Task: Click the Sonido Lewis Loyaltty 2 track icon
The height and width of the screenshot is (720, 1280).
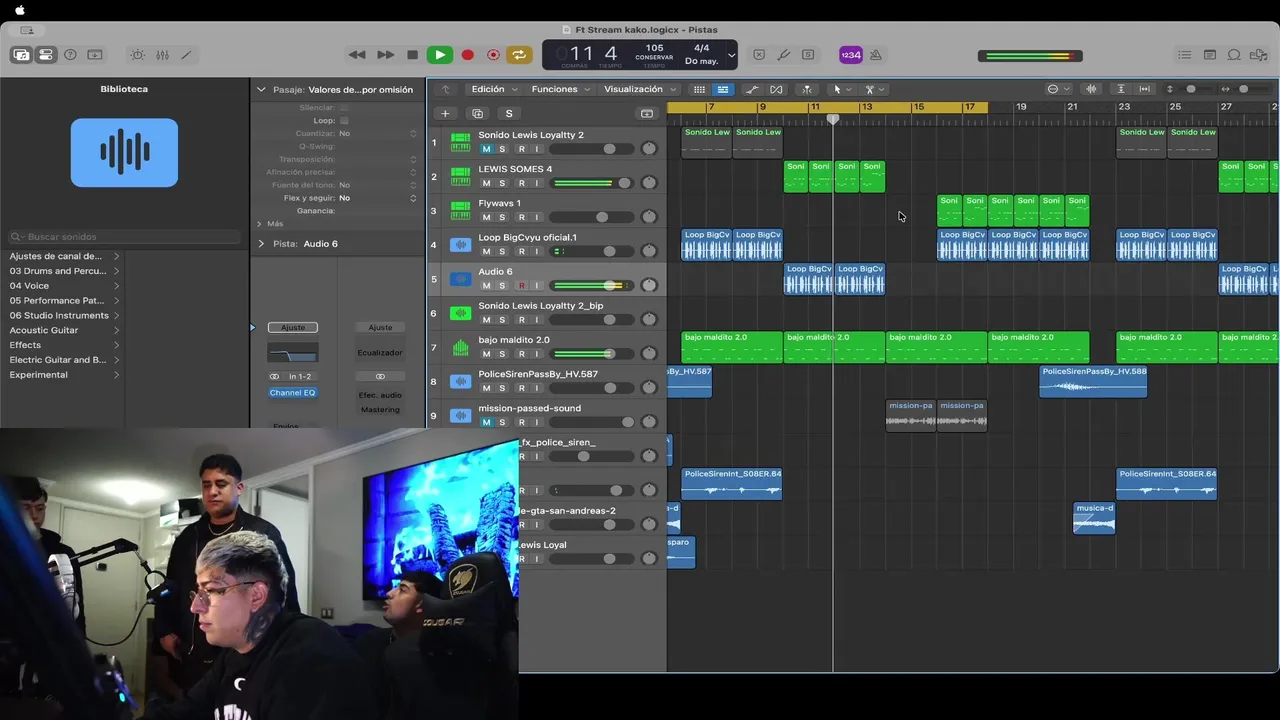Action: pyautogui.click(x=460, y=142)
